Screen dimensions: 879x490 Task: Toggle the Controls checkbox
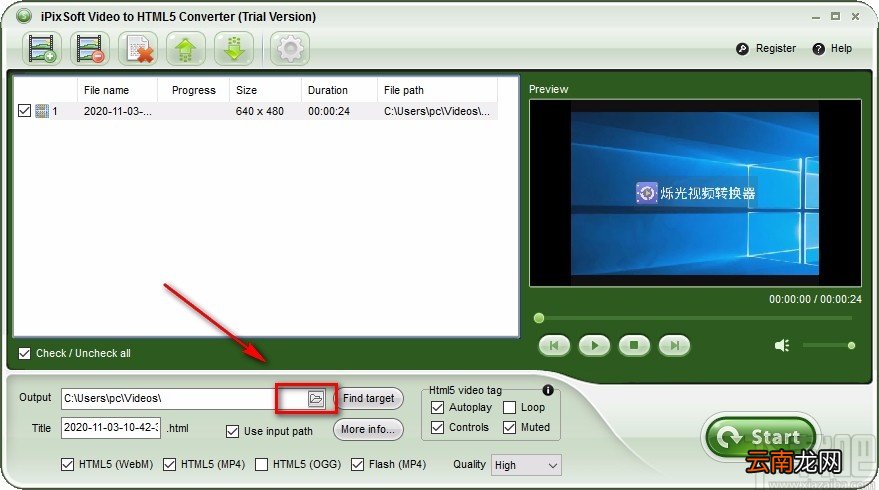click(437, 427)
